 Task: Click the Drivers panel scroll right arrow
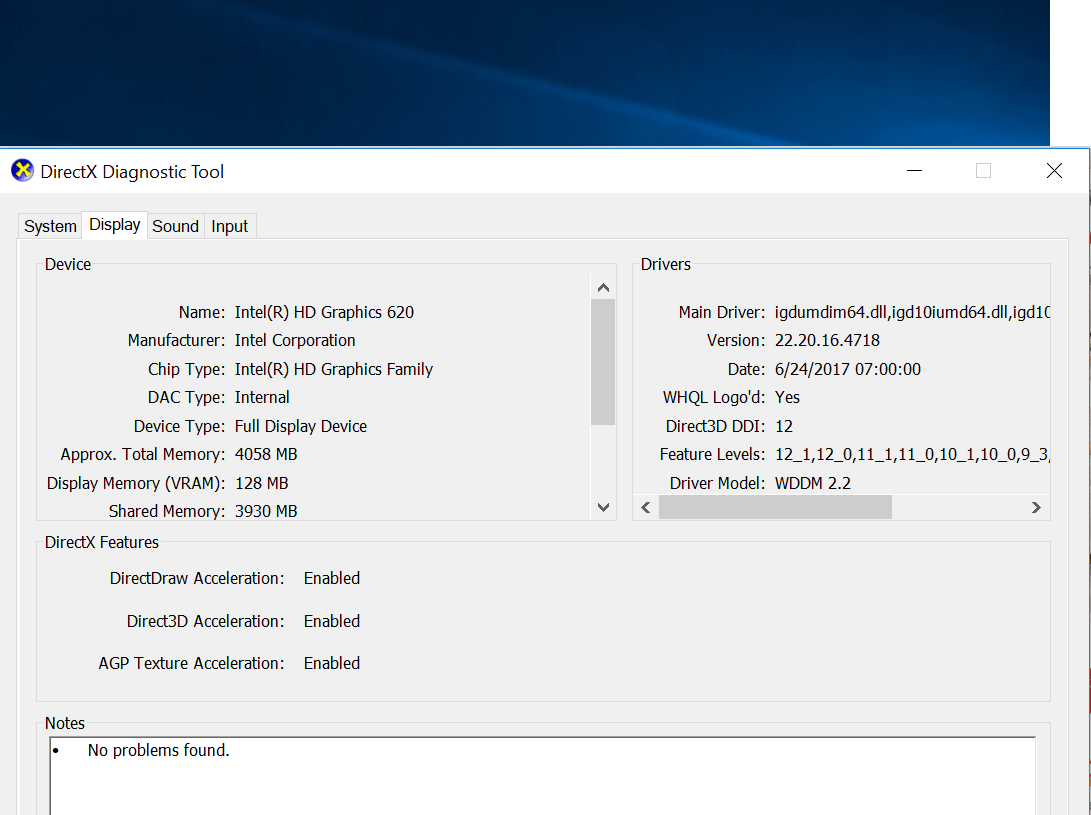[1036, 507]
